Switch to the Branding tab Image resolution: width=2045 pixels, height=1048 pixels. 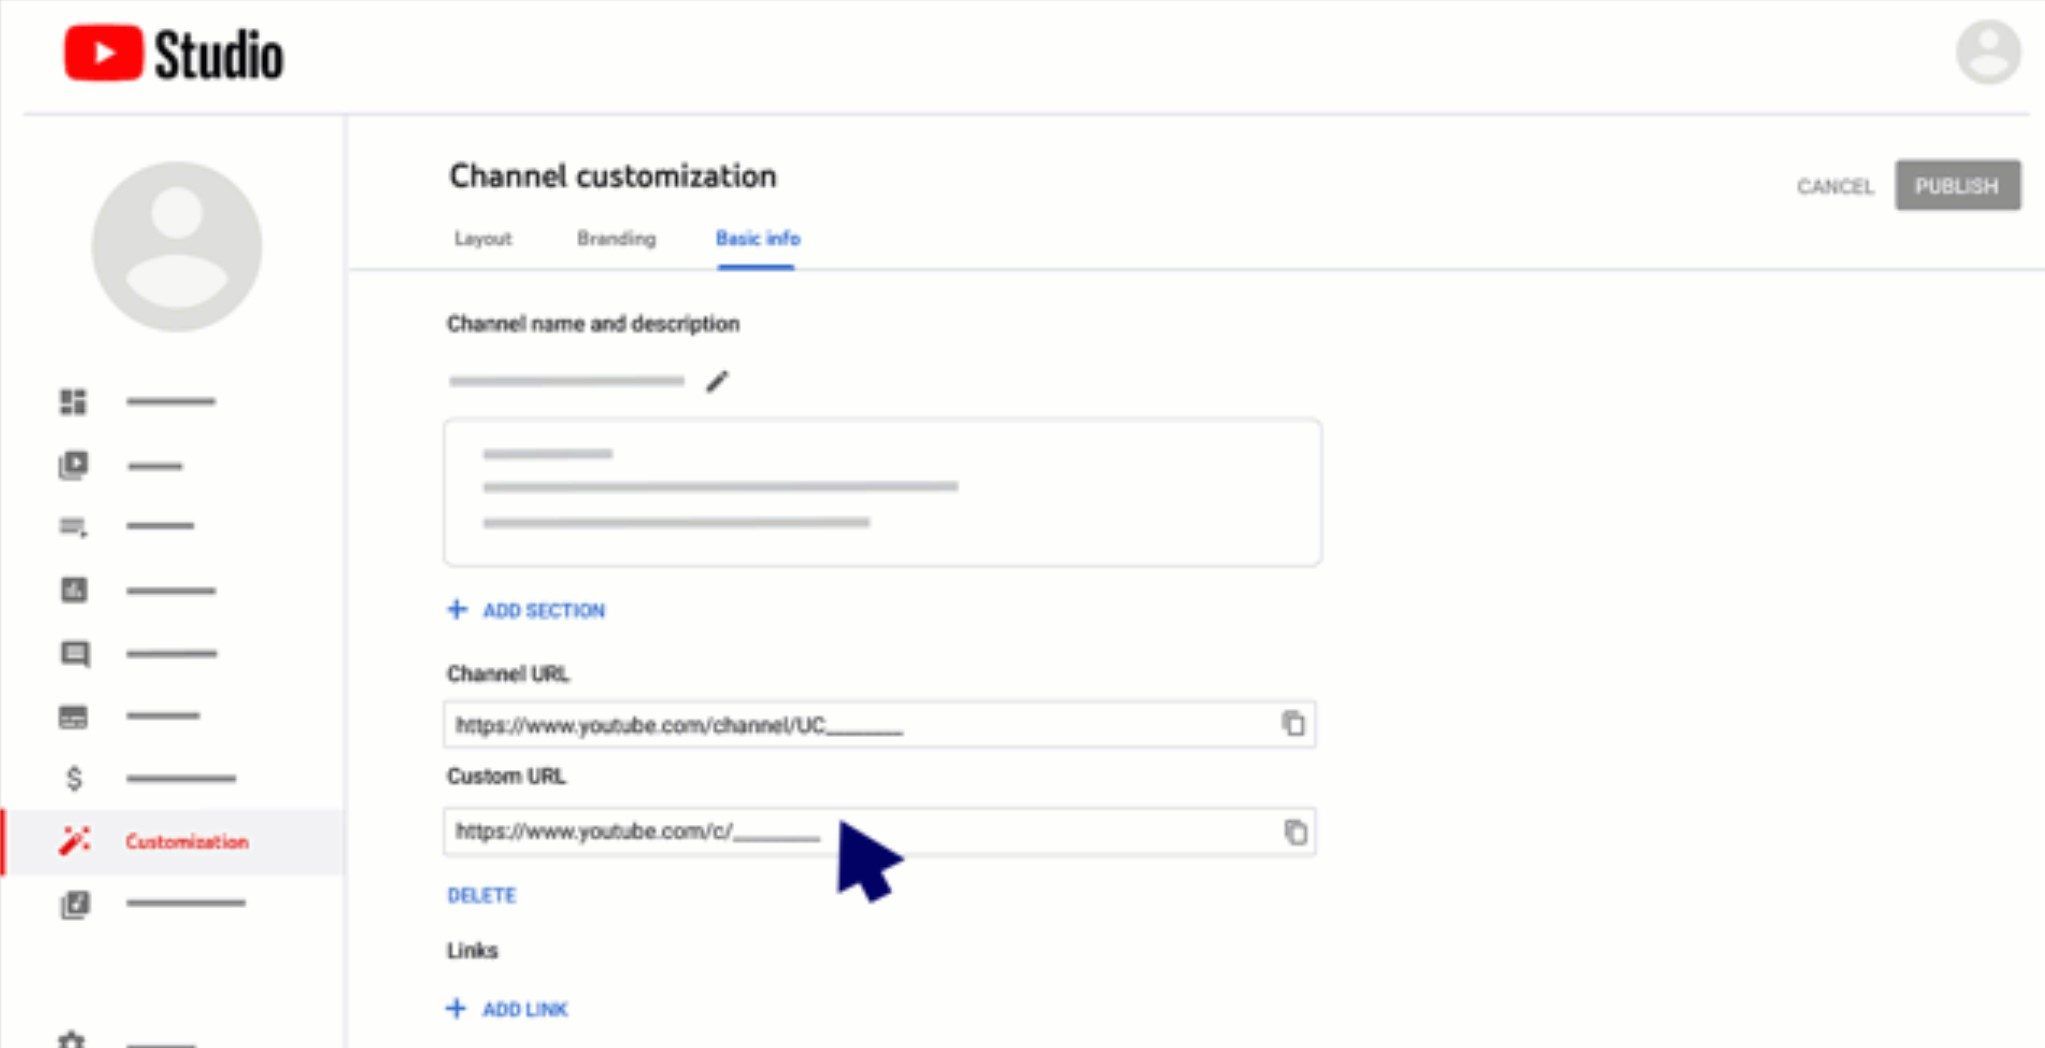click(x=616, y=239)
